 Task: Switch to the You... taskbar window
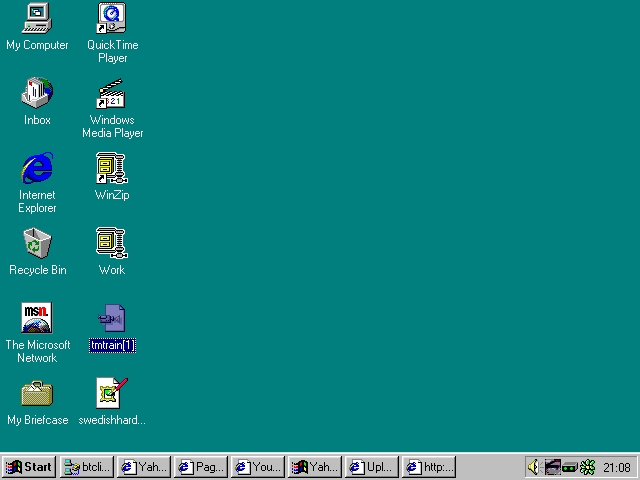click(x=257, y=467)
